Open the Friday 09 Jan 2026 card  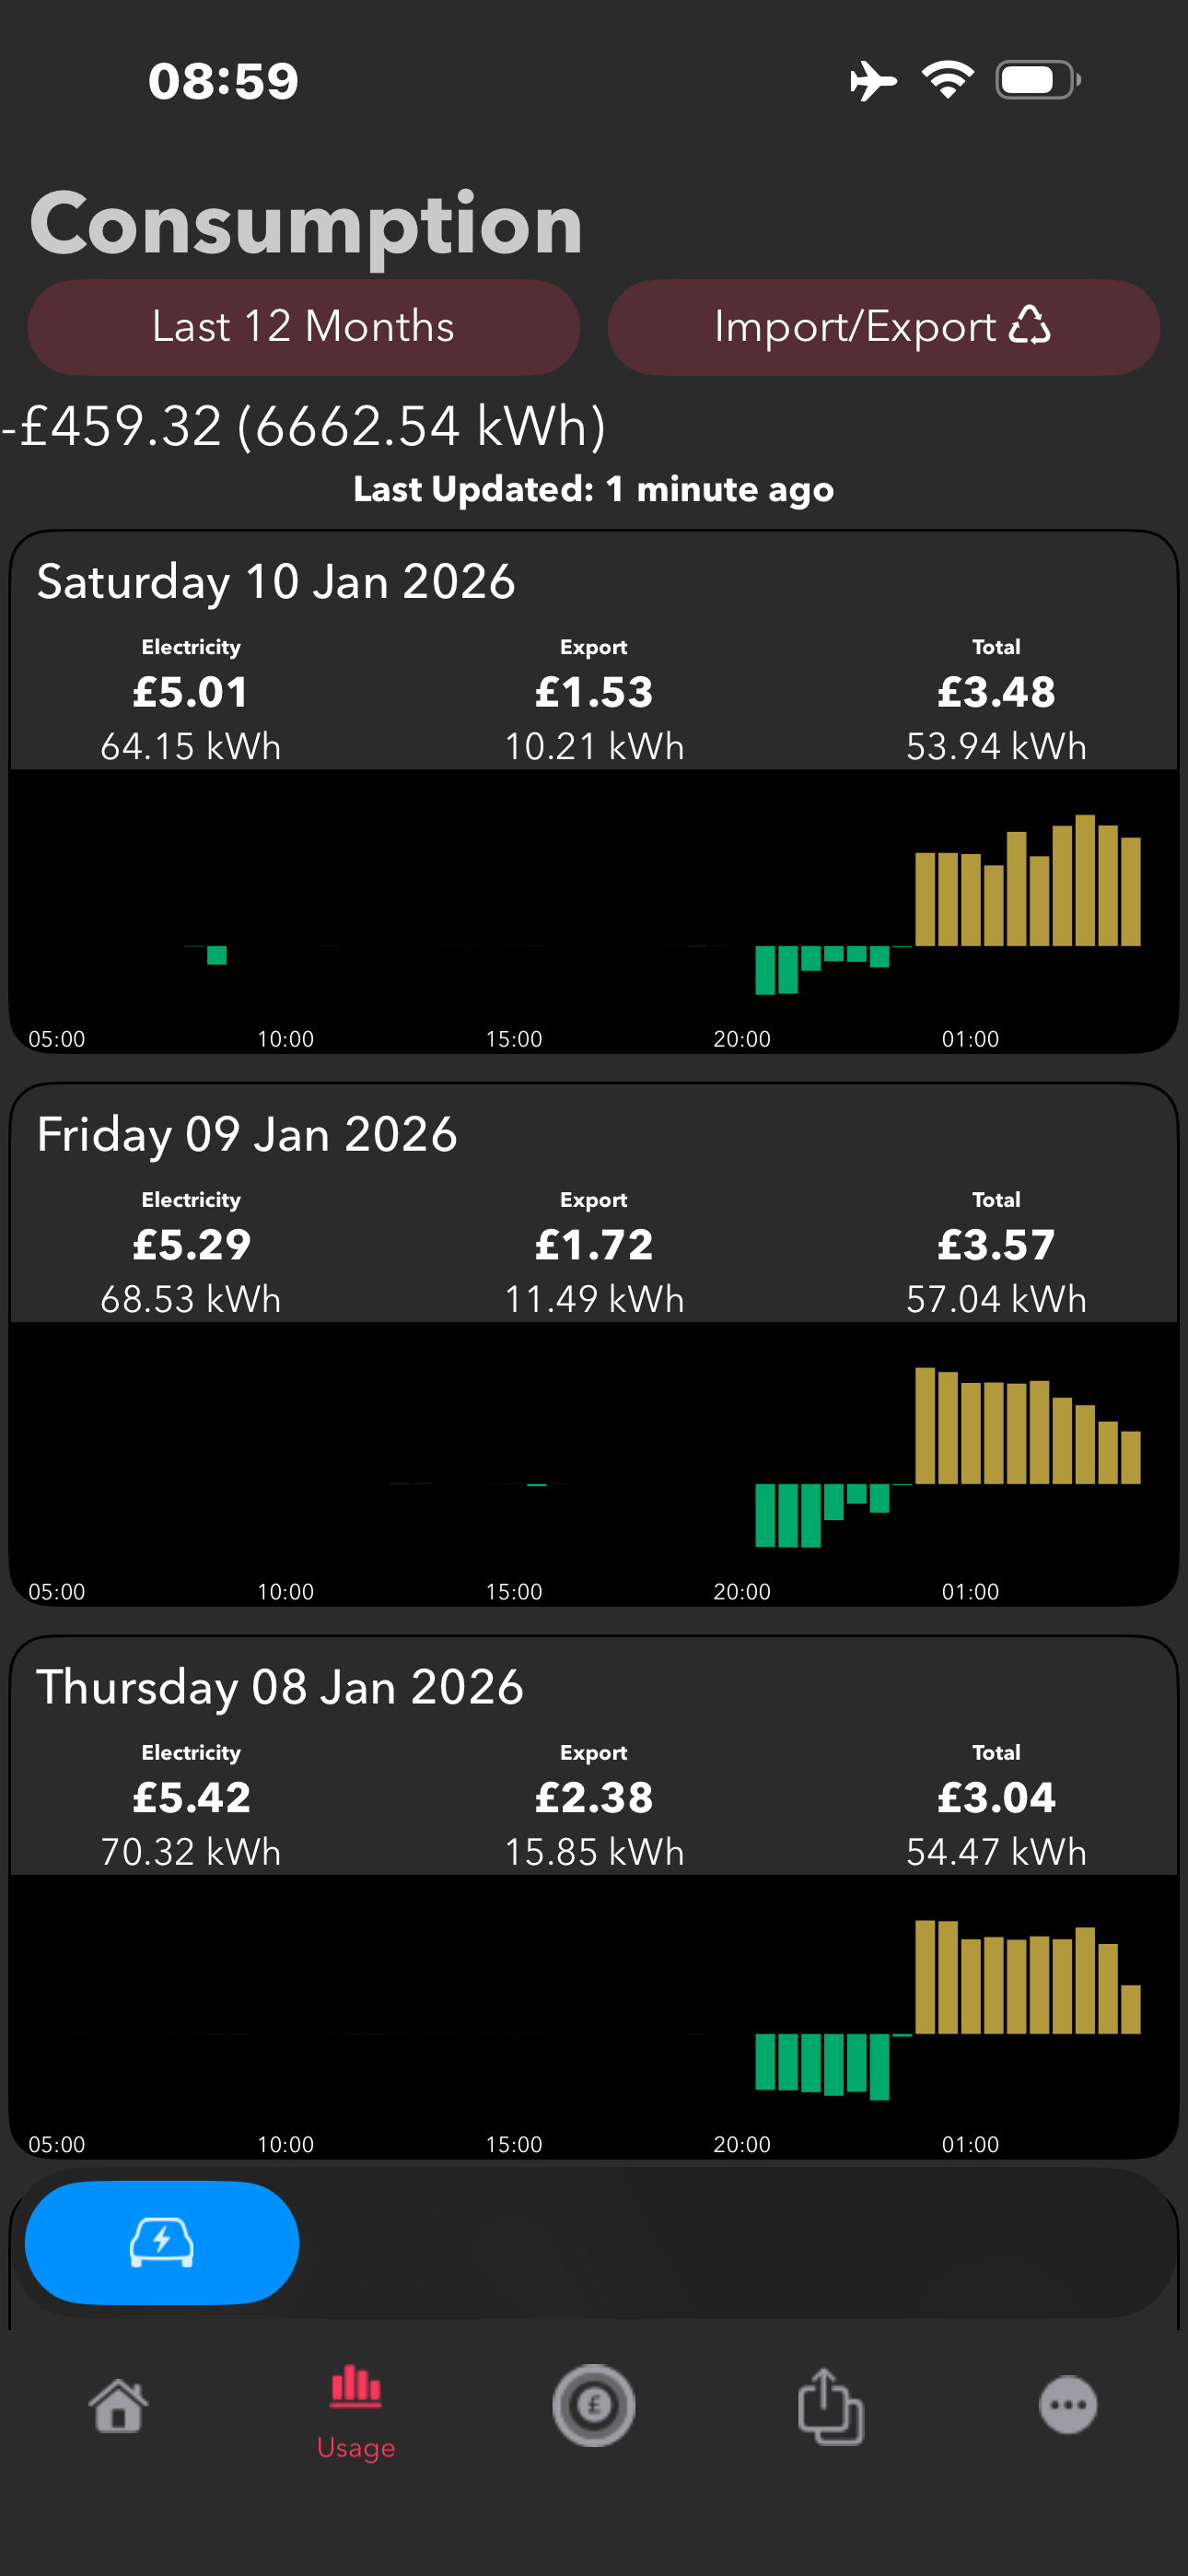pos(594,1344)
